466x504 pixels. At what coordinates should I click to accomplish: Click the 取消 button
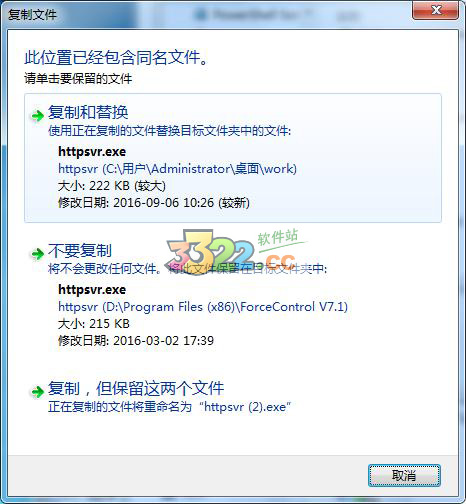click(x=404, y=475)
